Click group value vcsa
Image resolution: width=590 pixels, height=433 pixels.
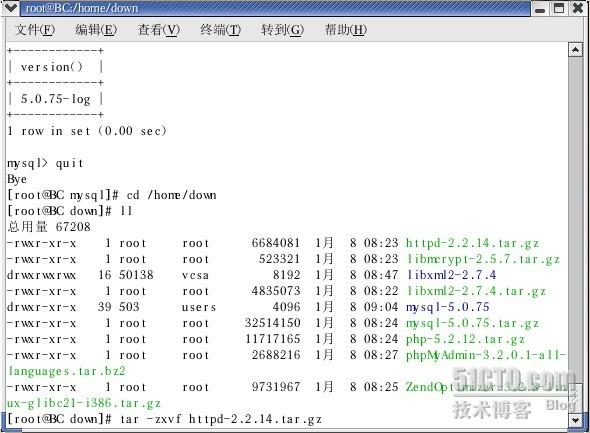click(195, 275)
